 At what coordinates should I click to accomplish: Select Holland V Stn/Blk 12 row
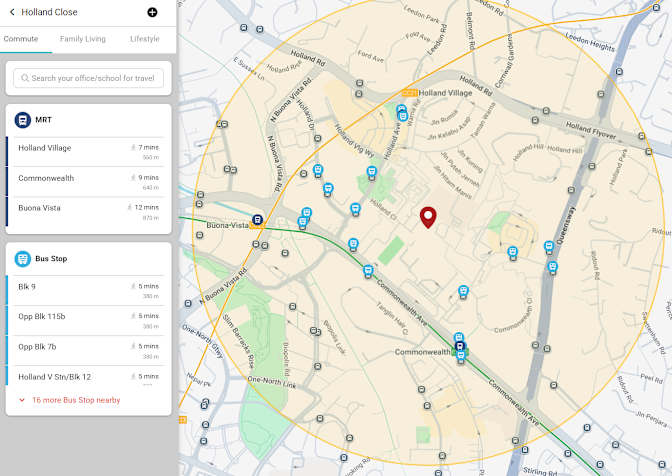88,376
